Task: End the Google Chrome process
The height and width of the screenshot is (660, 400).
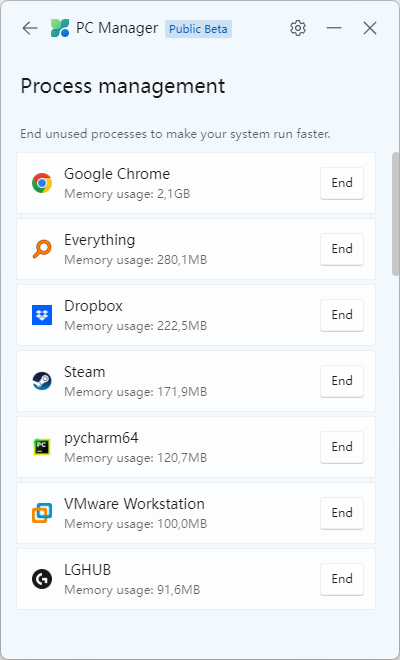Action: [x=342, y=183]
